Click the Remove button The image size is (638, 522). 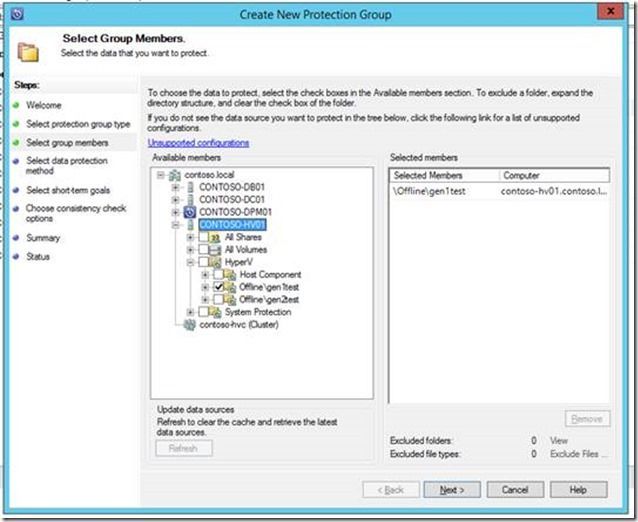pyautogui.click(x=587, y=419)
